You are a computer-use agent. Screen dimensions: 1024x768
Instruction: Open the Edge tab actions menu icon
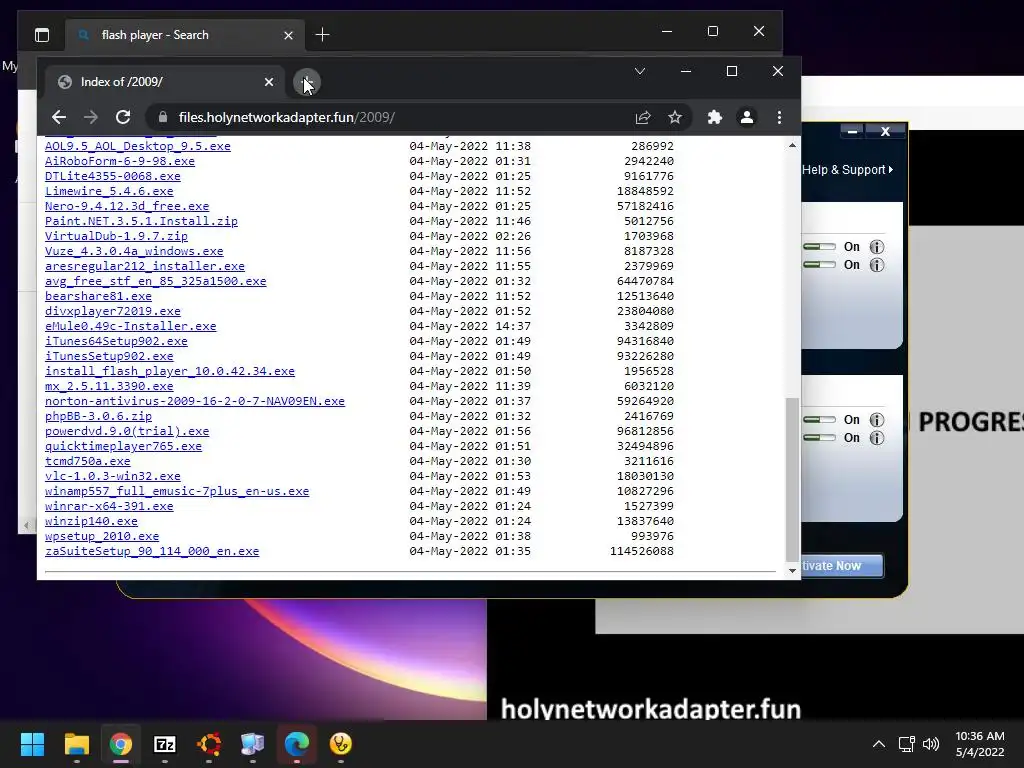point(42,35)
